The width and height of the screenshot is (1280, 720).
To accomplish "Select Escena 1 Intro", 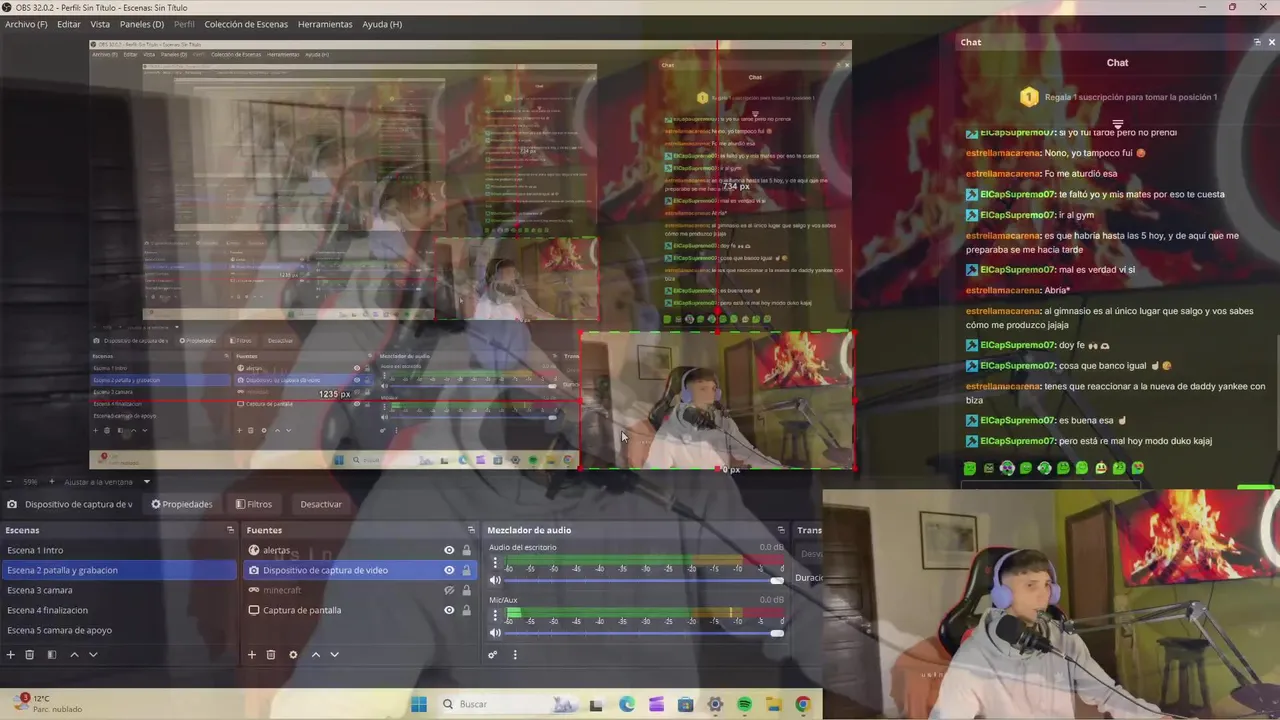I will click(x=120, y=550).
